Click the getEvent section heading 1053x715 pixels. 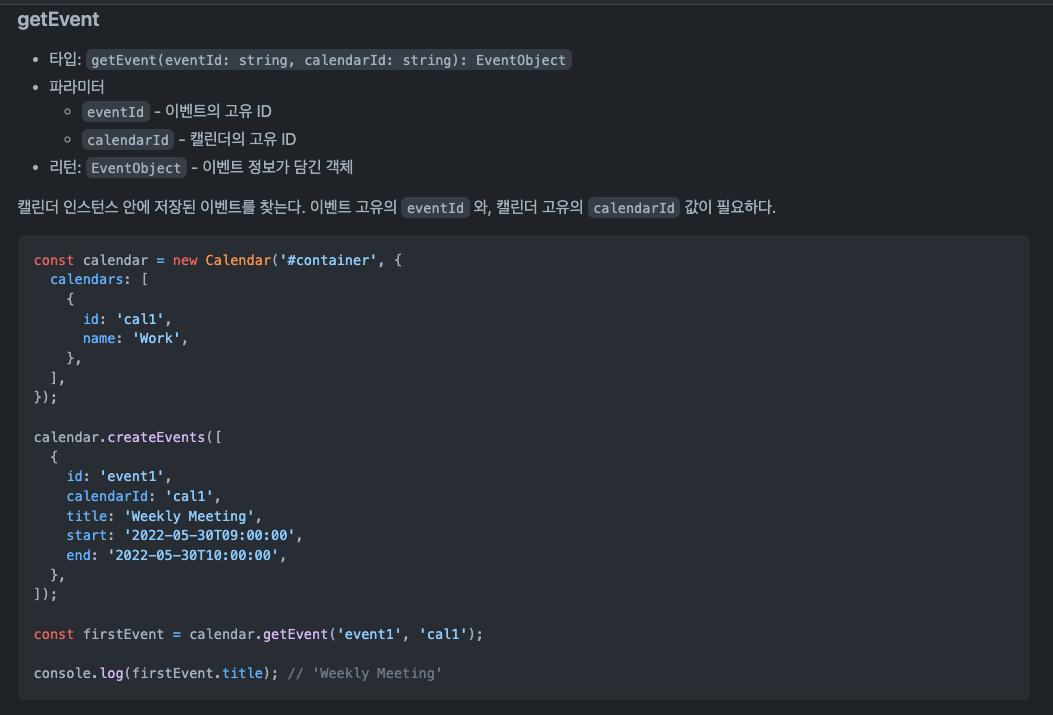coord(58,19)
